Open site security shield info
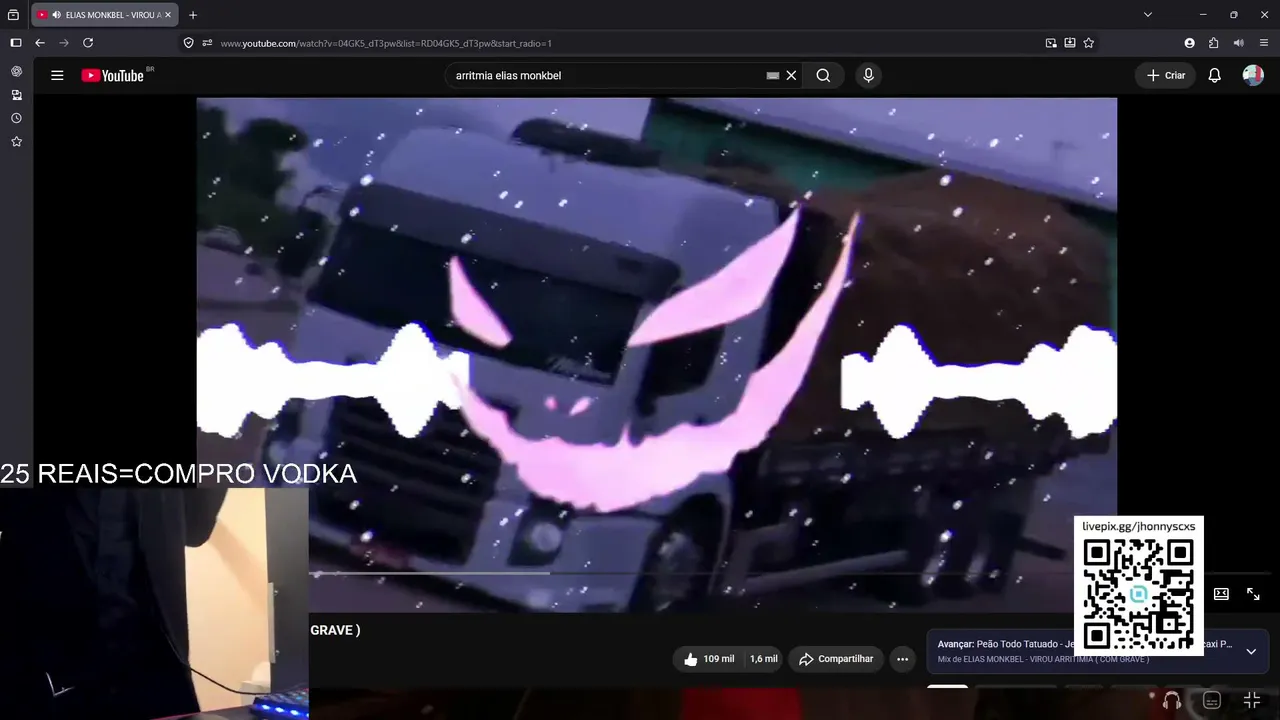Screen dimensions: 1280x720 [x=188, y=43]
